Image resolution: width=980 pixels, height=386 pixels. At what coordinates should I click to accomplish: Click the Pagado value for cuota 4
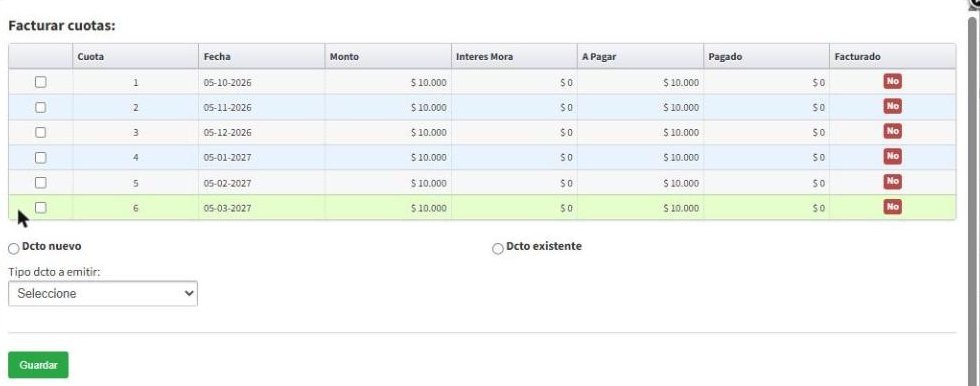point(819,157)
